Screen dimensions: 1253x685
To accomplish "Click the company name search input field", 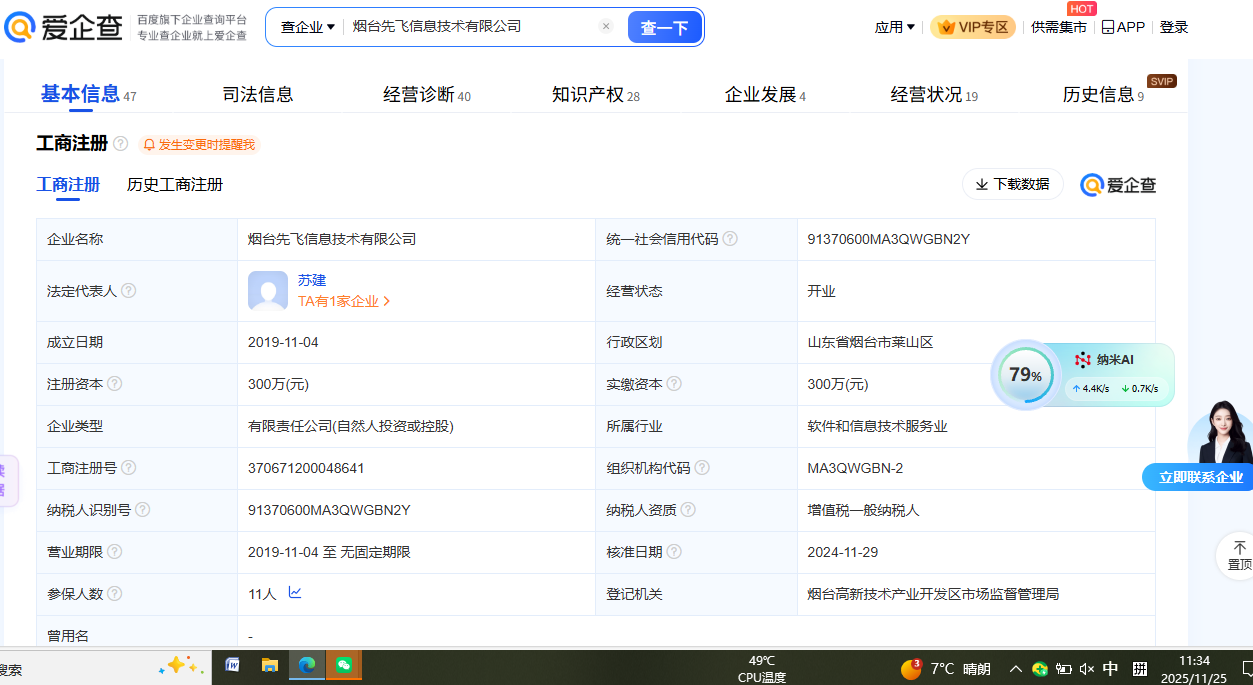I will pos(470,27).
